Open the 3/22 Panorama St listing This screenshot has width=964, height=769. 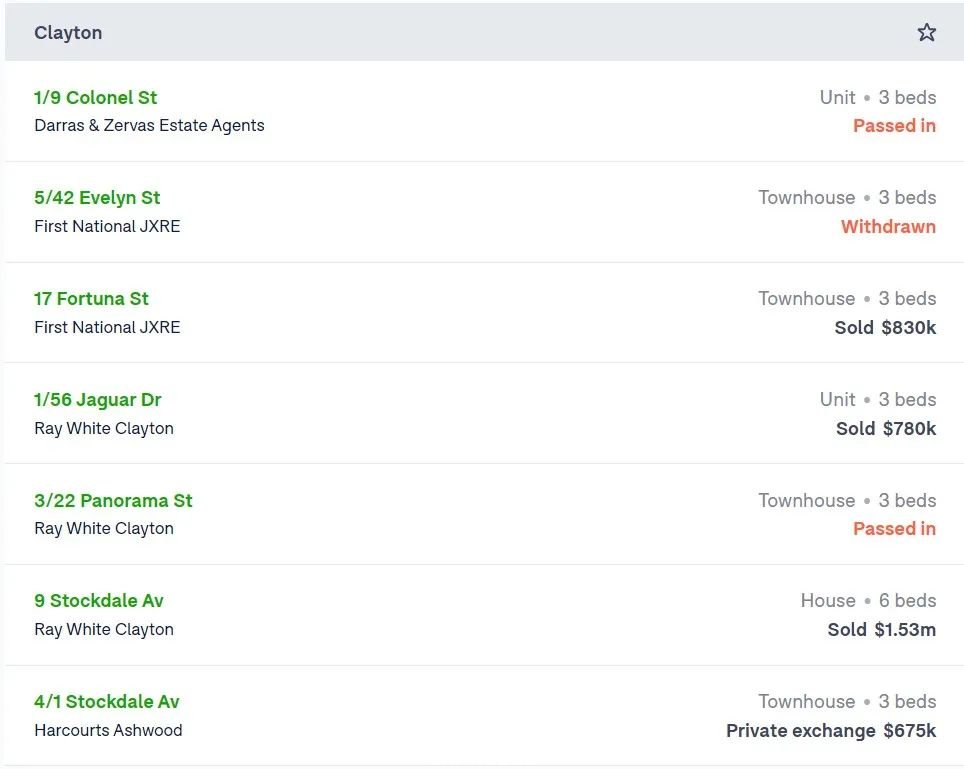[x=113, y=500]
